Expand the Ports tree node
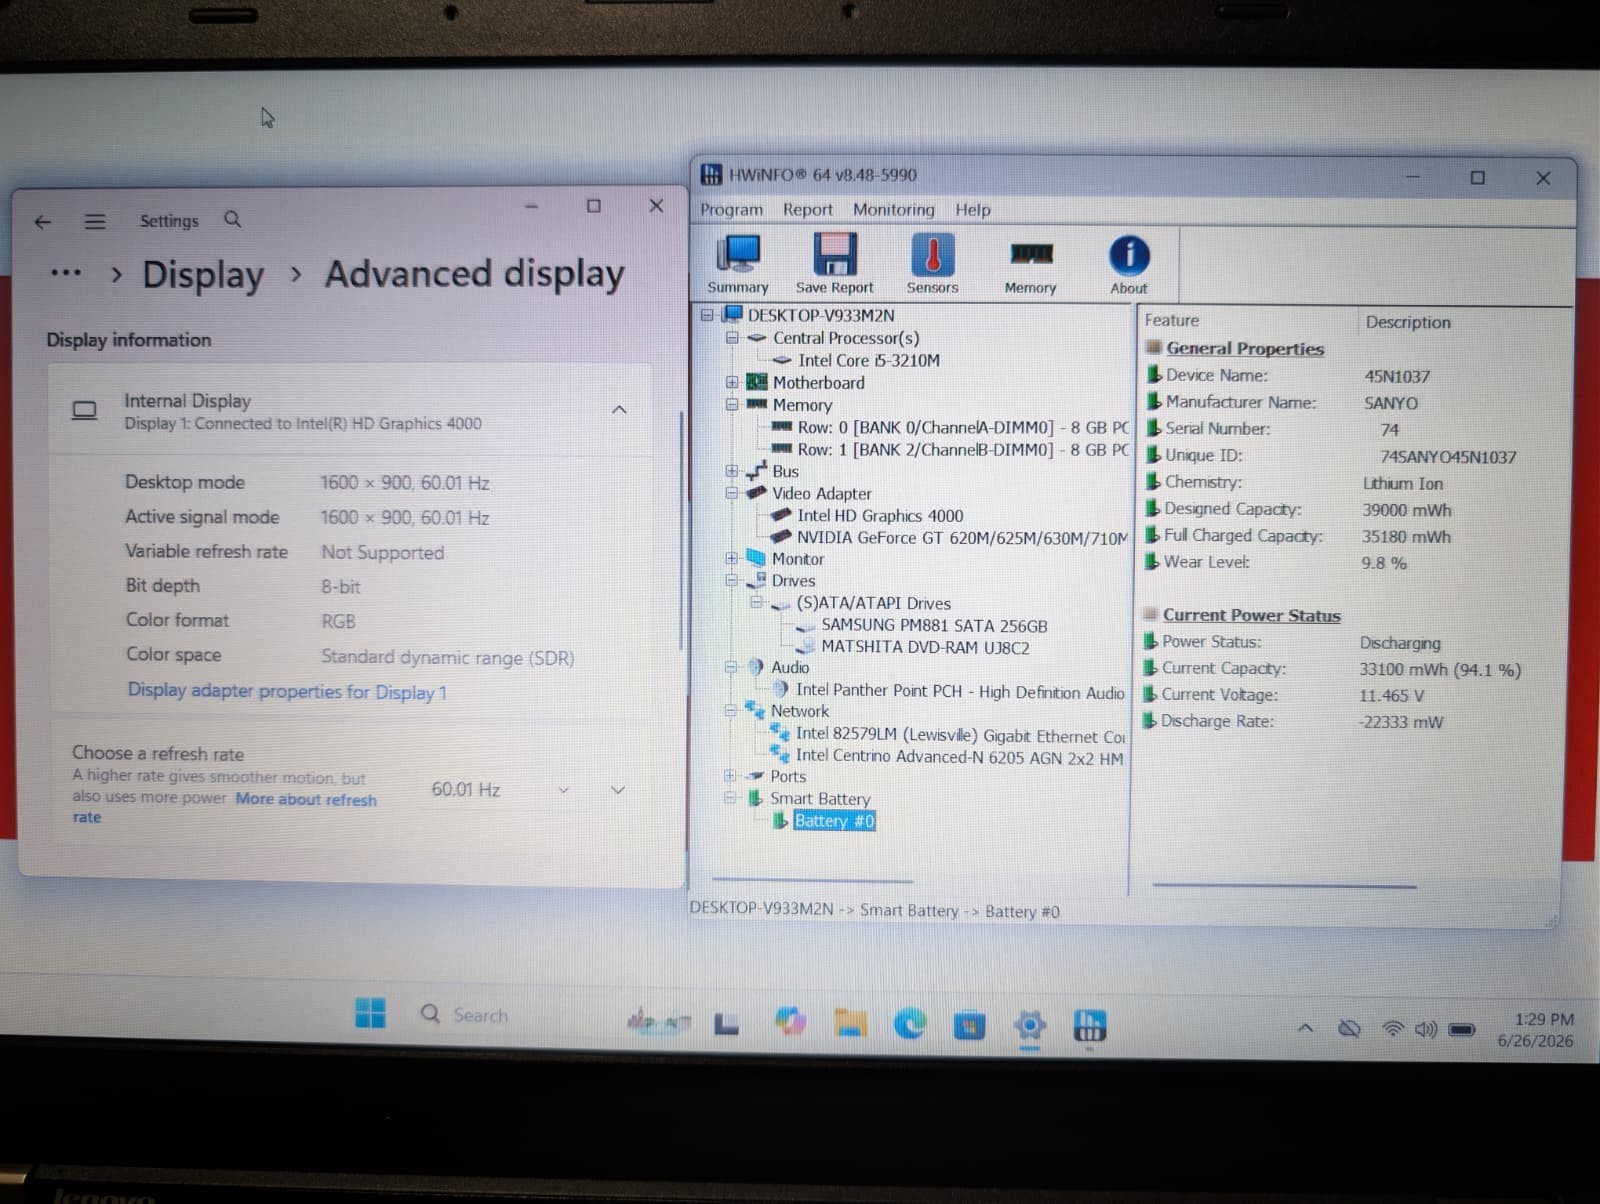 731,776
